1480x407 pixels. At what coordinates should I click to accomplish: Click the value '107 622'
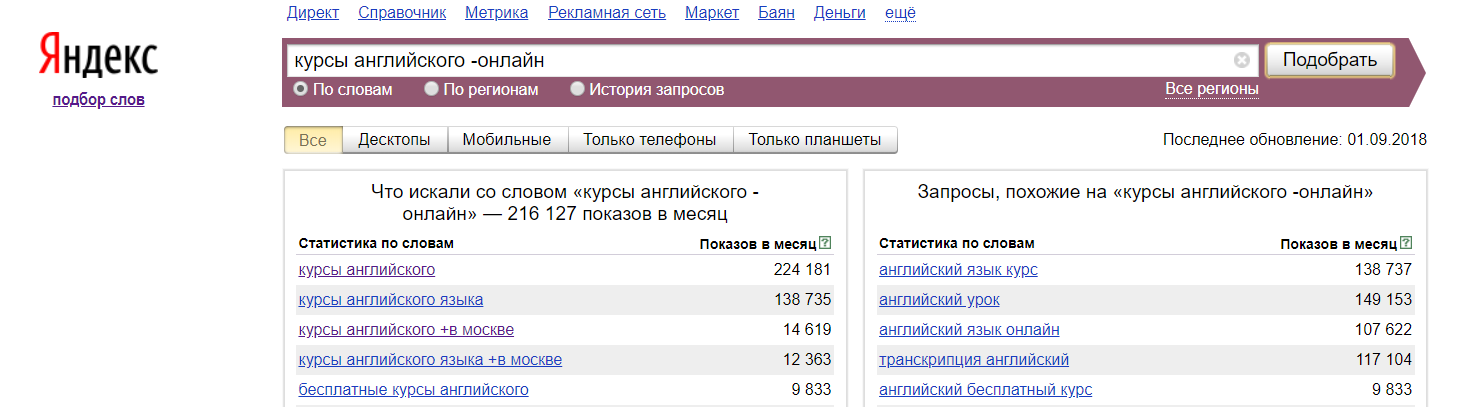pos(1382,330)
